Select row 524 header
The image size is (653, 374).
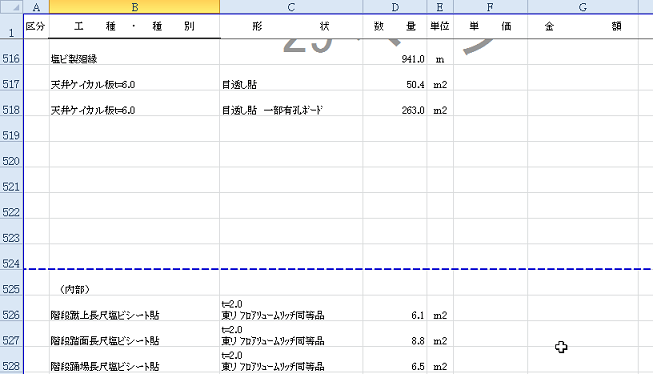point(11,257)
